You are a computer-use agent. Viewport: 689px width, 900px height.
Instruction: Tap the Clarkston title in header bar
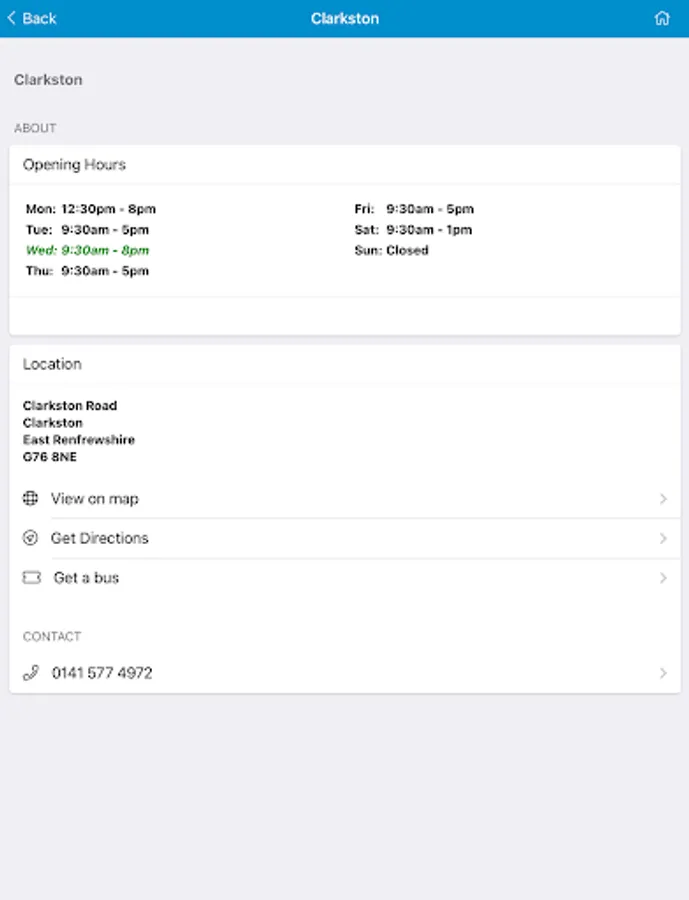[x=345, y=18]
